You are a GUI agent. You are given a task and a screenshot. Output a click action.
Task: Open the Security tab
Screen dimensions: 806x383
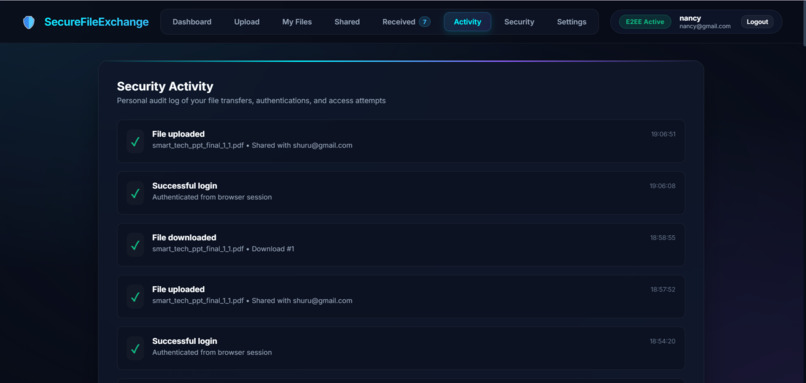coord(519,22)
